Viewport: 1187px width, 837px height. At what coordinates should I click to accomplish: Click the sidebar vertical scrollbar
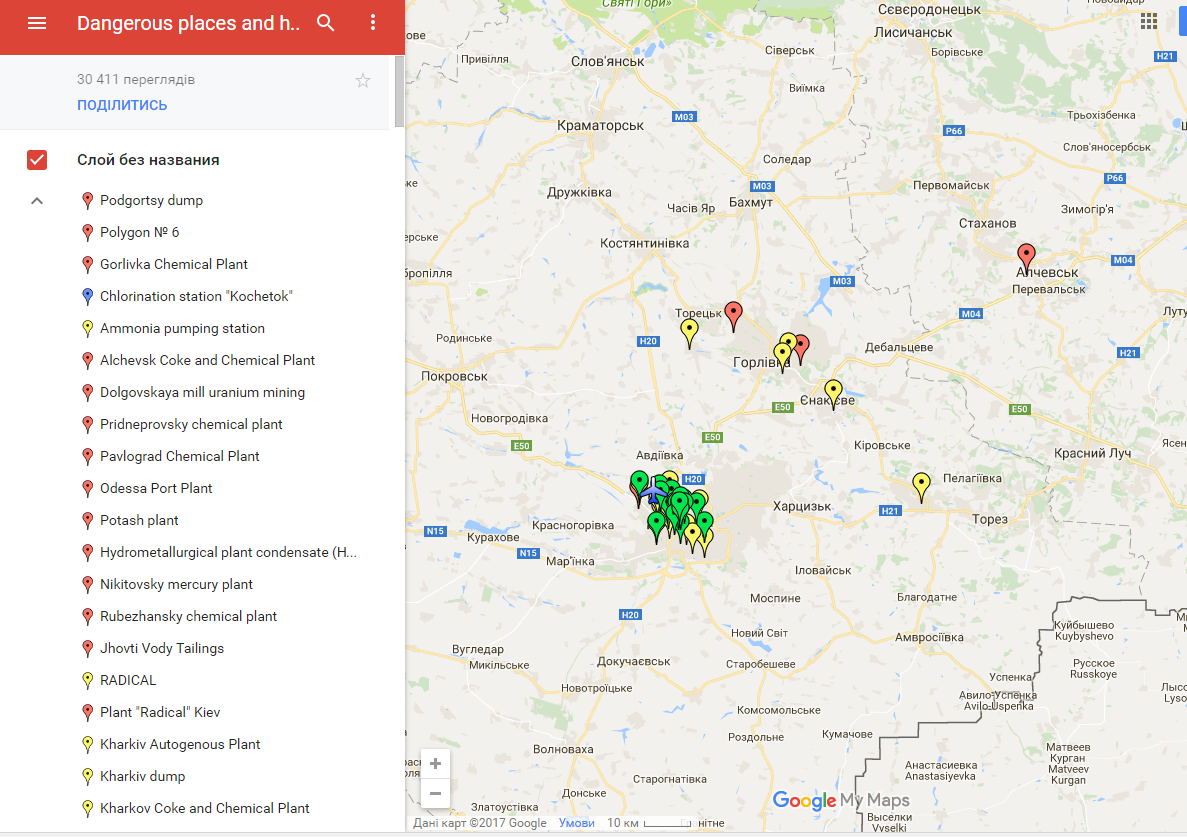pos(399,91)
